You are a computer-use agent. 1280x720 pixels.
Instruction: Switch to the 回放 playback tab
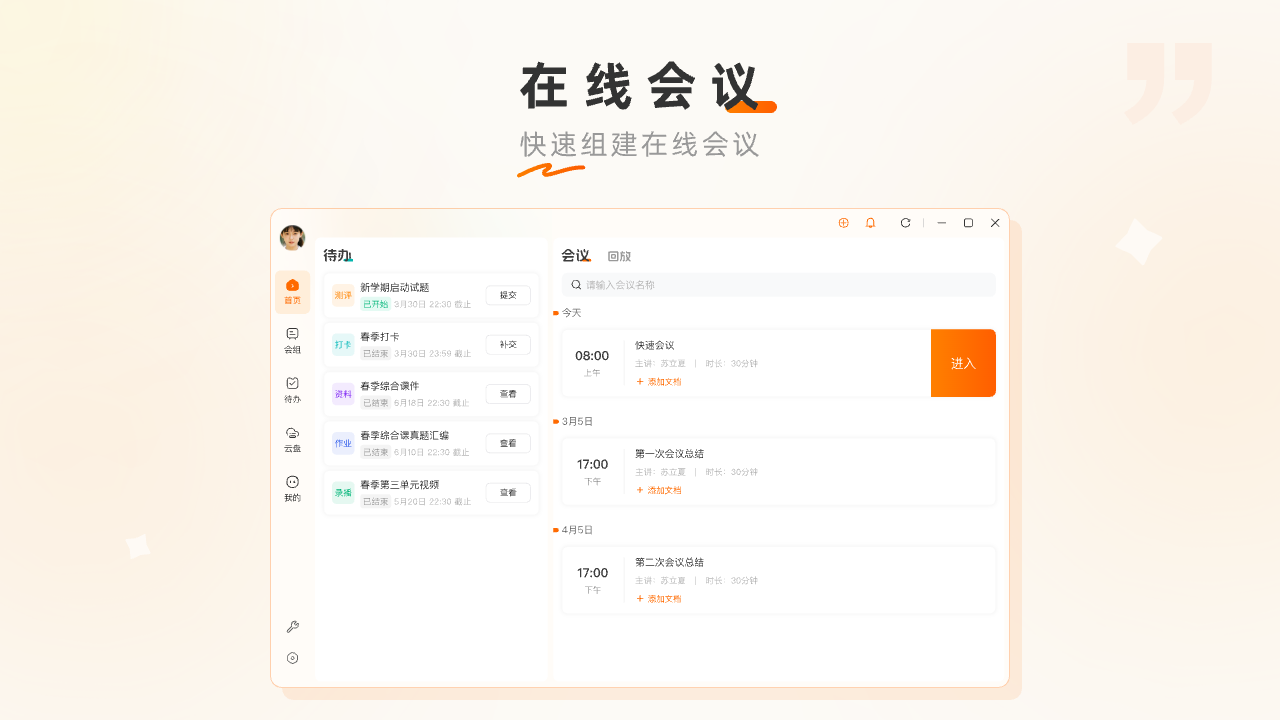(620, 256)
